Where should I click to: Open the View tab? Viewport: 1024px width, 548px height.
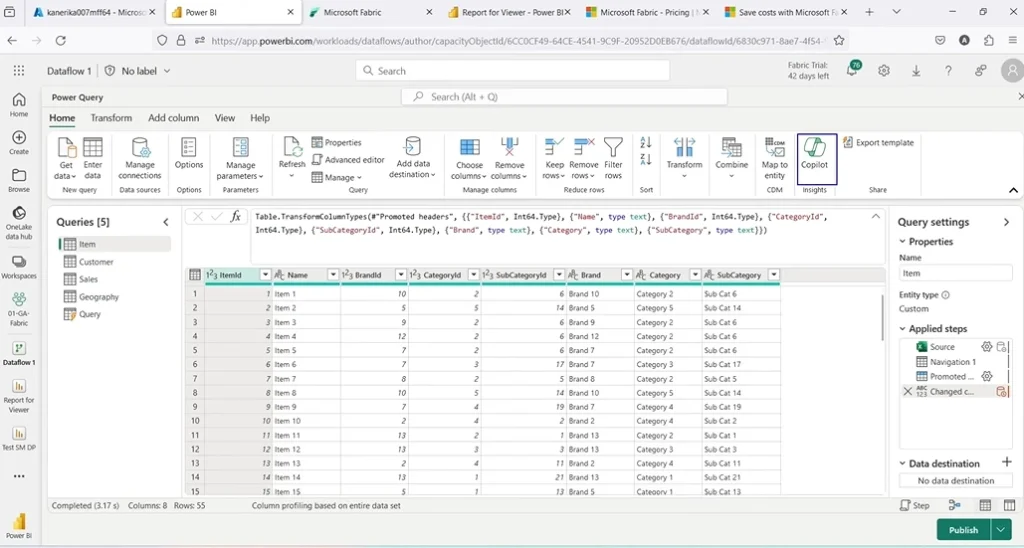(x=225, y=118)
